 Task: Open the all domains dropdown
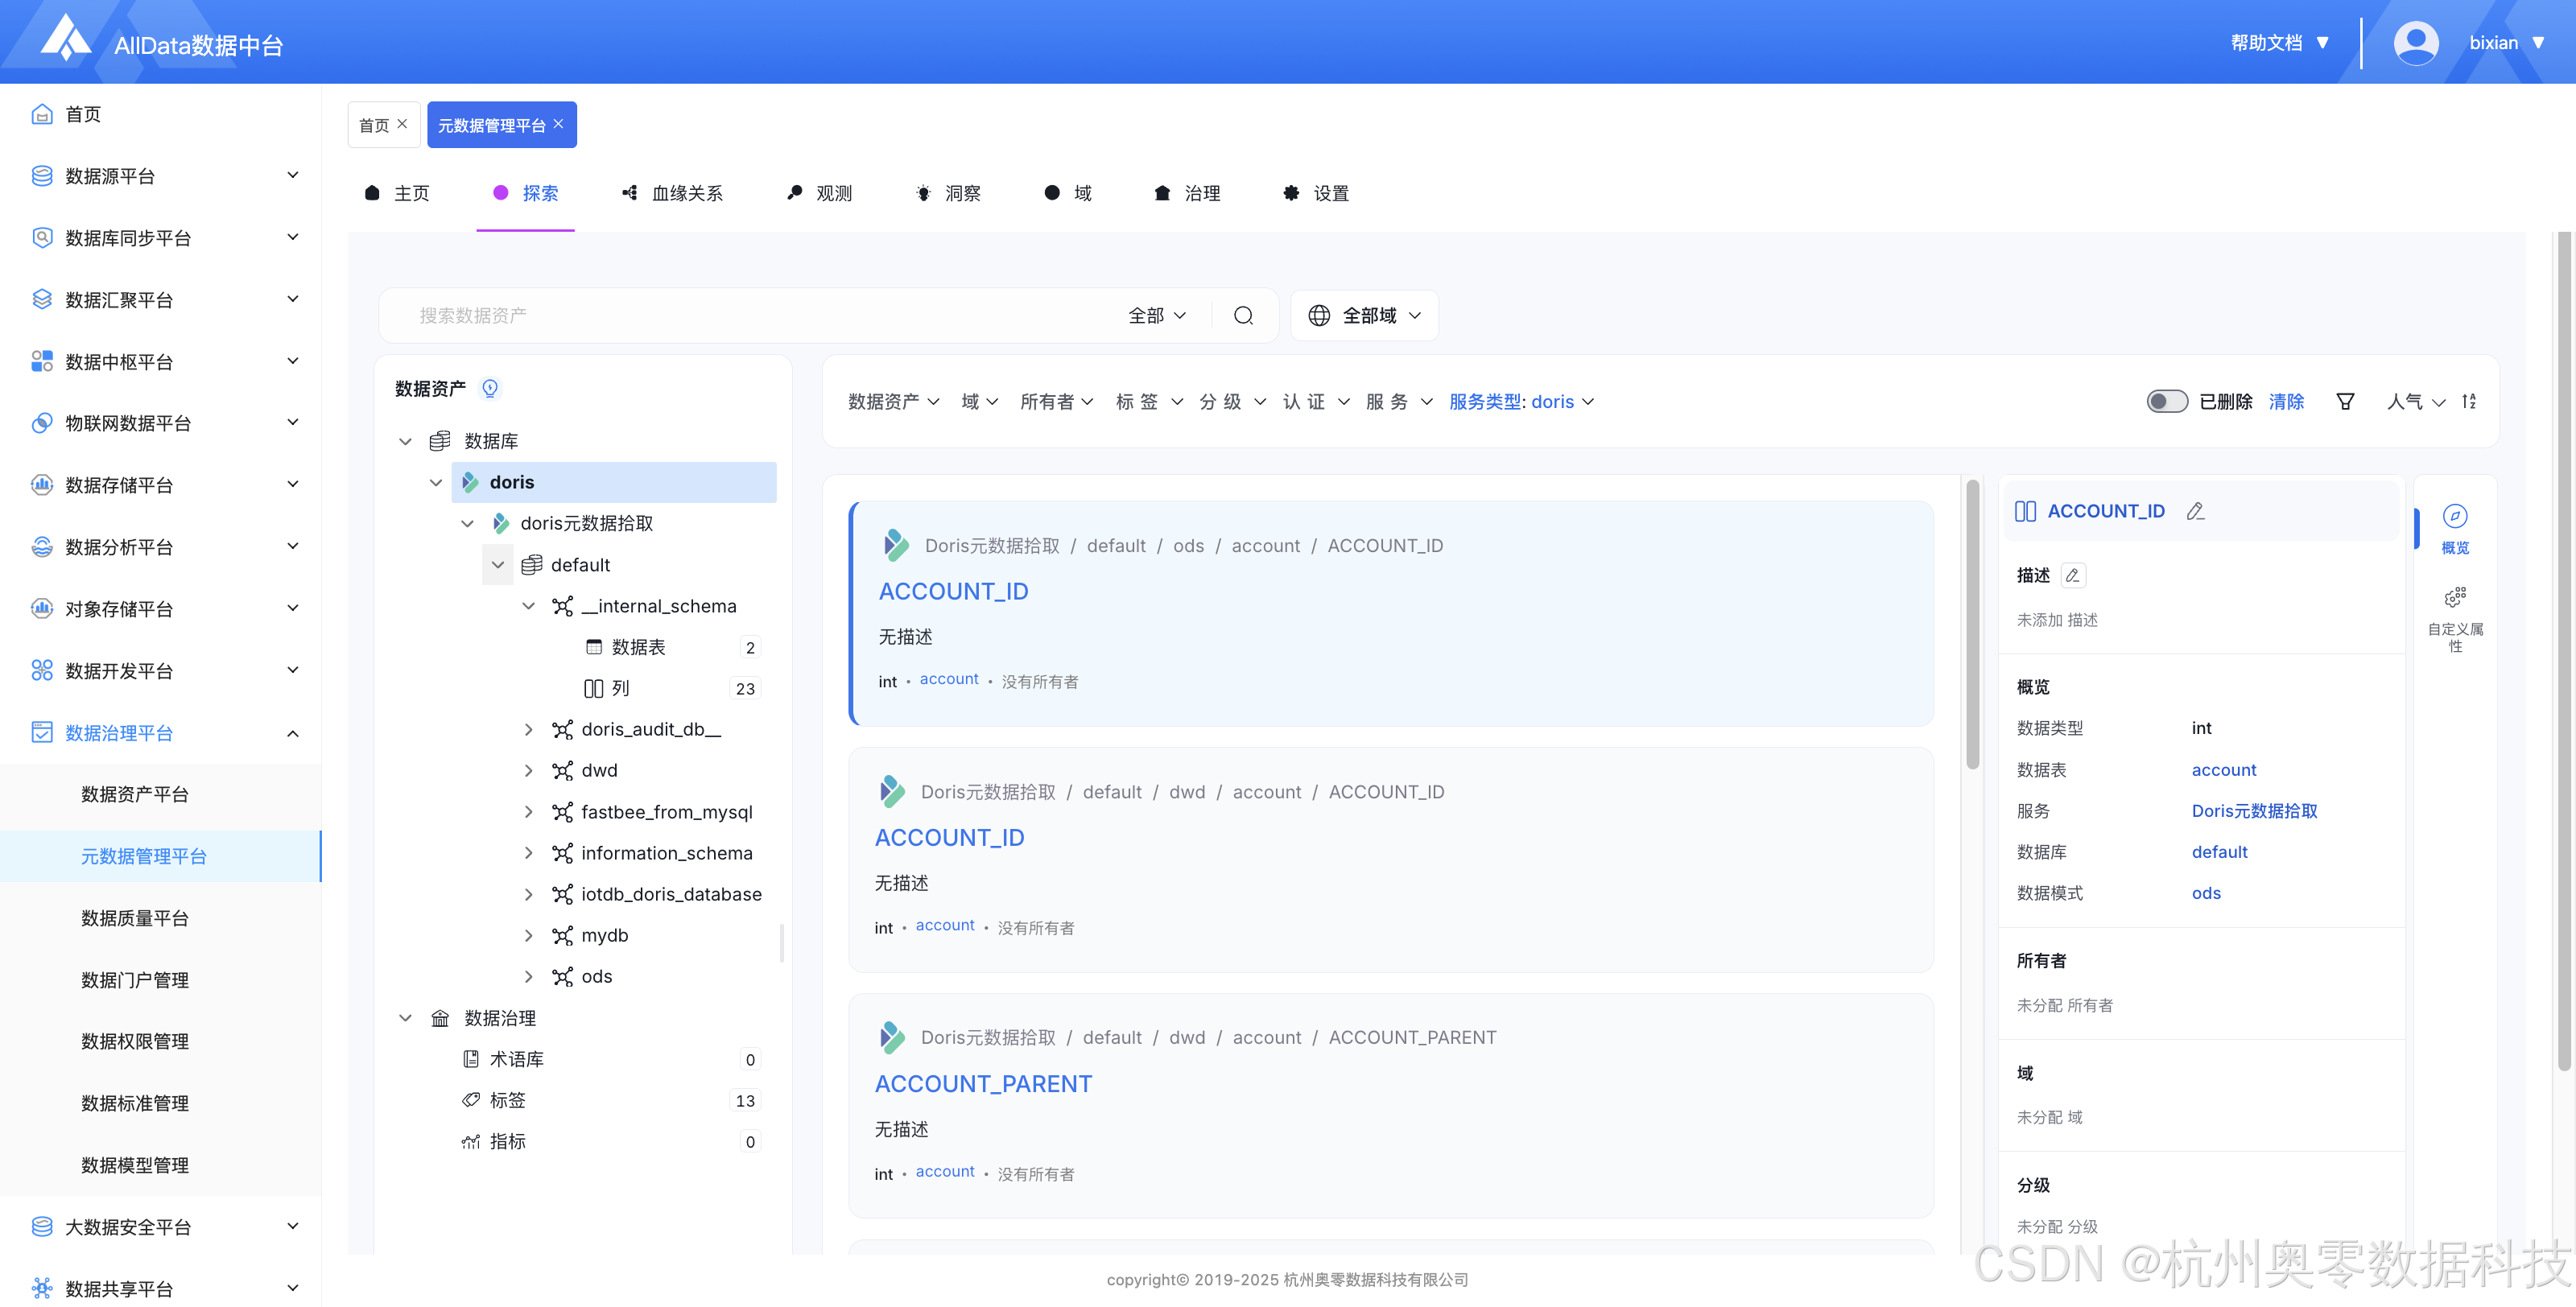[1364, 316]
